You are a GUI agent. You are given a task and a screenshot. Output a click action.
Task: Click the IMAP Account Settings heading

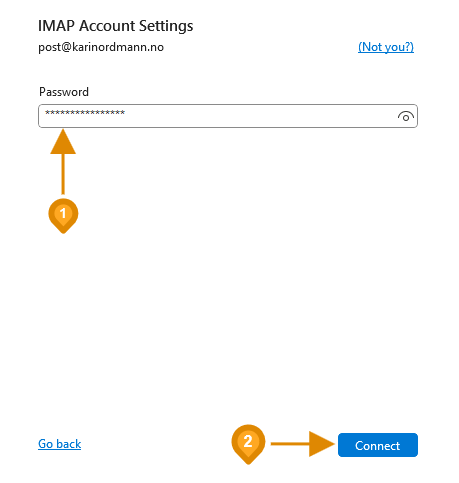click(x=116, y=26)
